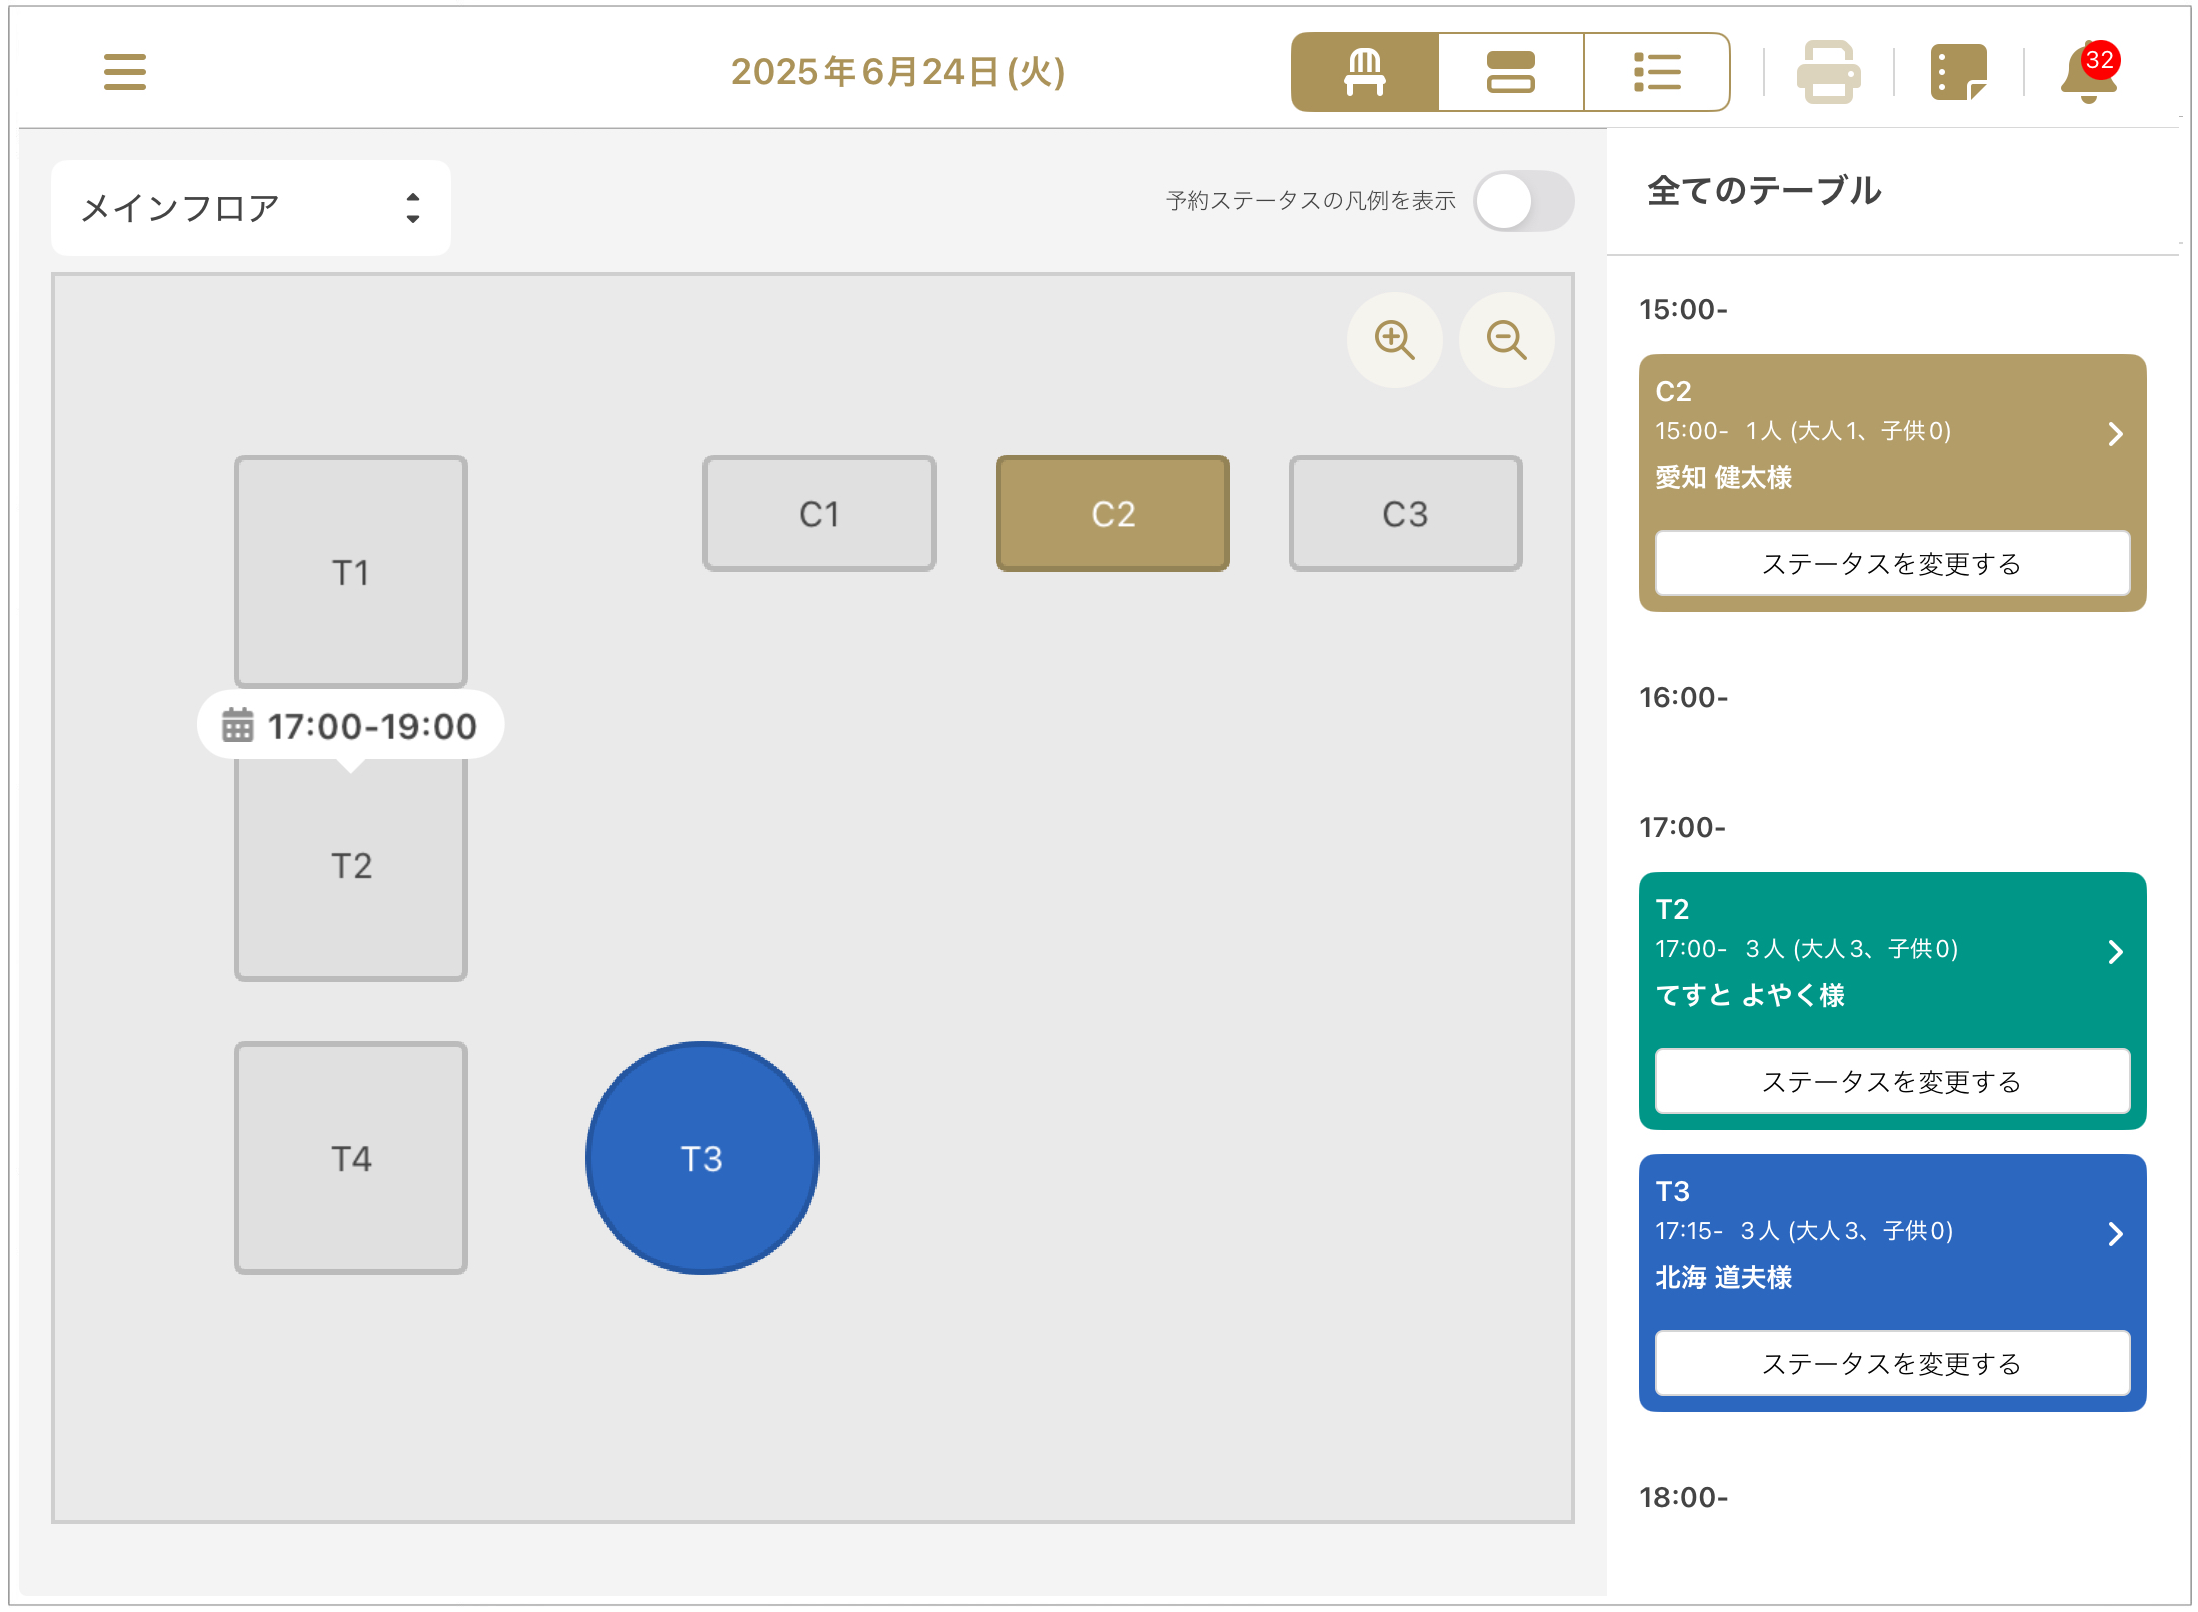Image resolution: width=2198 pixels, height=1612 pixels.
Task: Change status for T3 北海 道夫様 reservation
Action: [x=1892, y=1364]
